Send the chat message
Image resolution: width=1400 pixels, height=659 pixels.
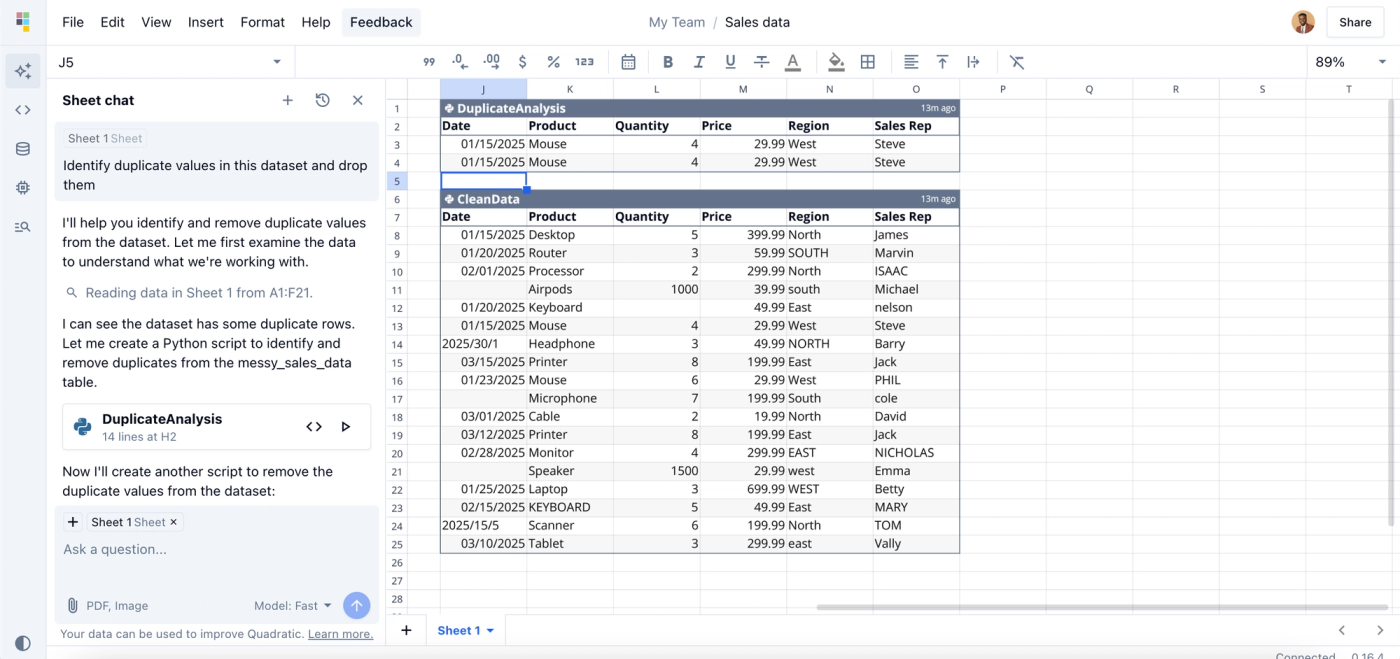coord(357,605)
